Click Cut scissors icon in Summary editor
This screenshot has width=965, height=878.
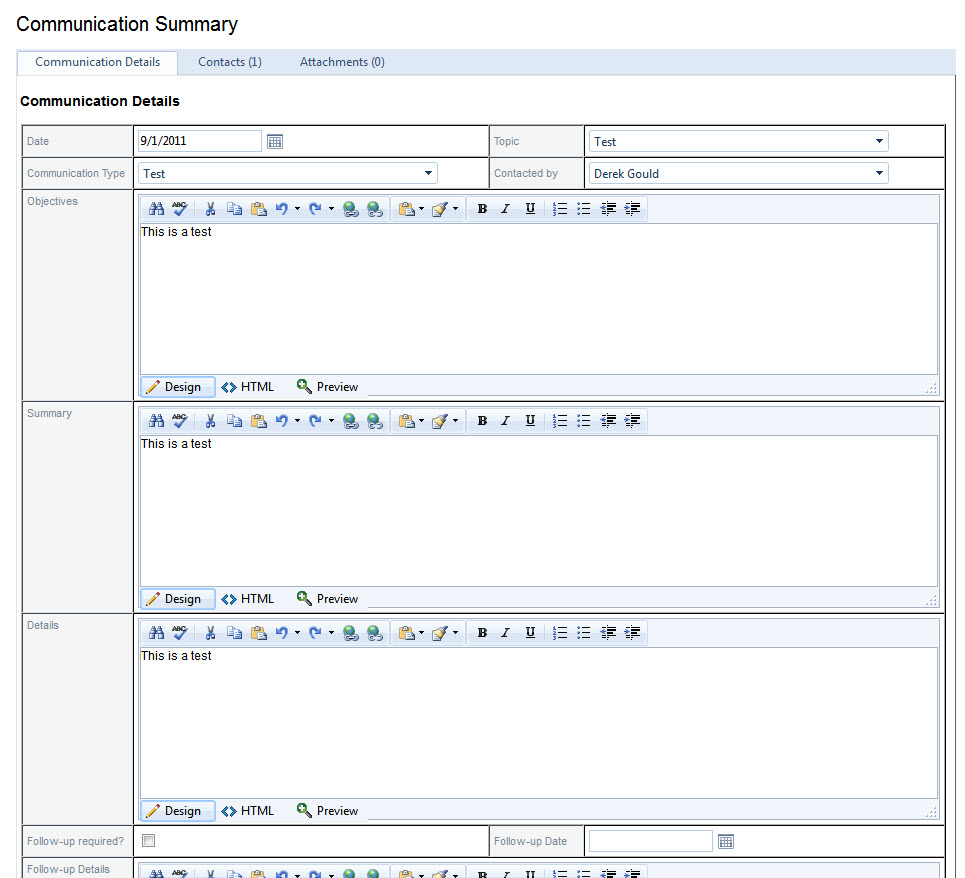[210, 421]
